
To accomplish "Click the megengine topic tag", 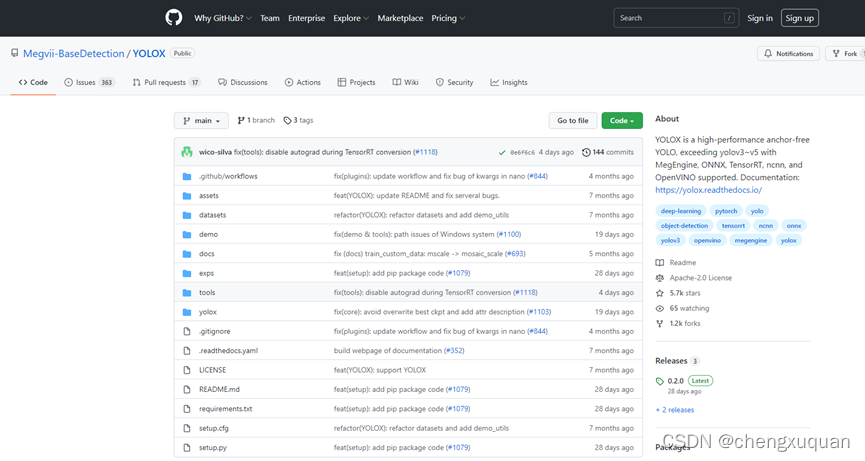I will click(751, 240).
